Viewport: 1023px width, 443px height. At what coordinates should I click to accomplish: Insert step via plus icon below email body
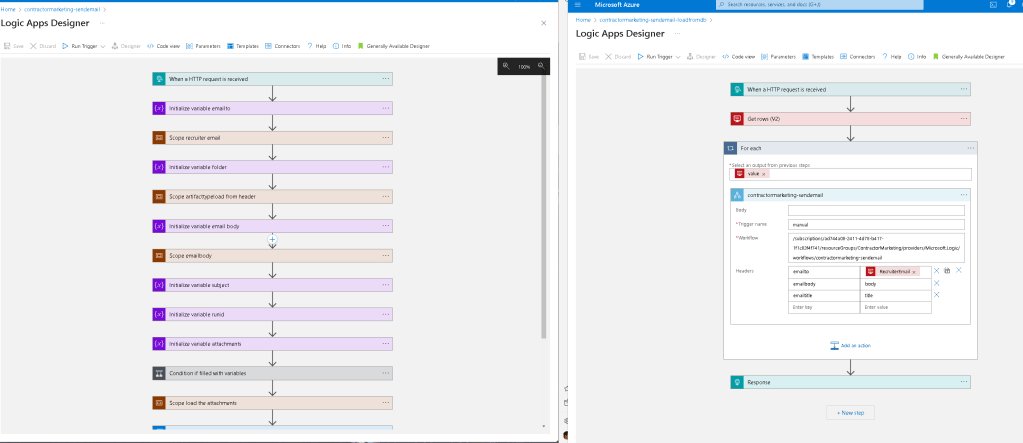pos(273,240)
